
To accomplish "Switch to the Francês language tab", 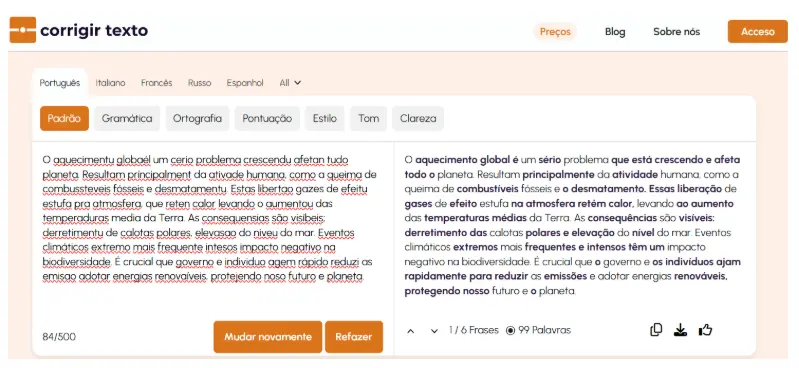I will coord(156,83).
